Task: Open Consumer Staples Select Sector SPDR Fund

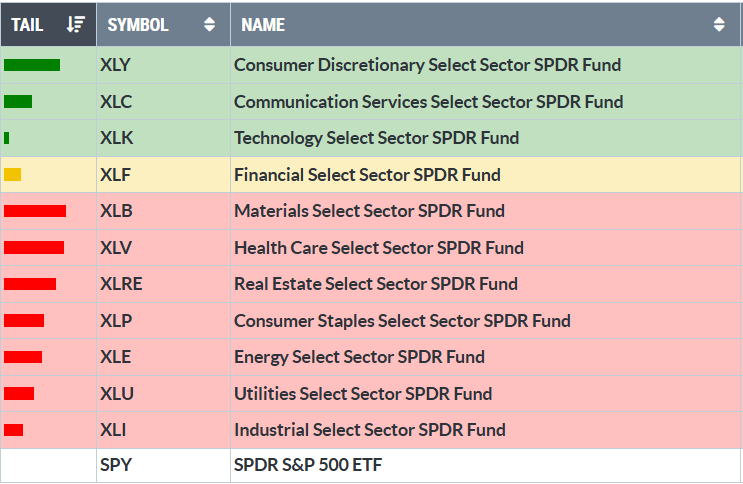Action: [402, 321]
